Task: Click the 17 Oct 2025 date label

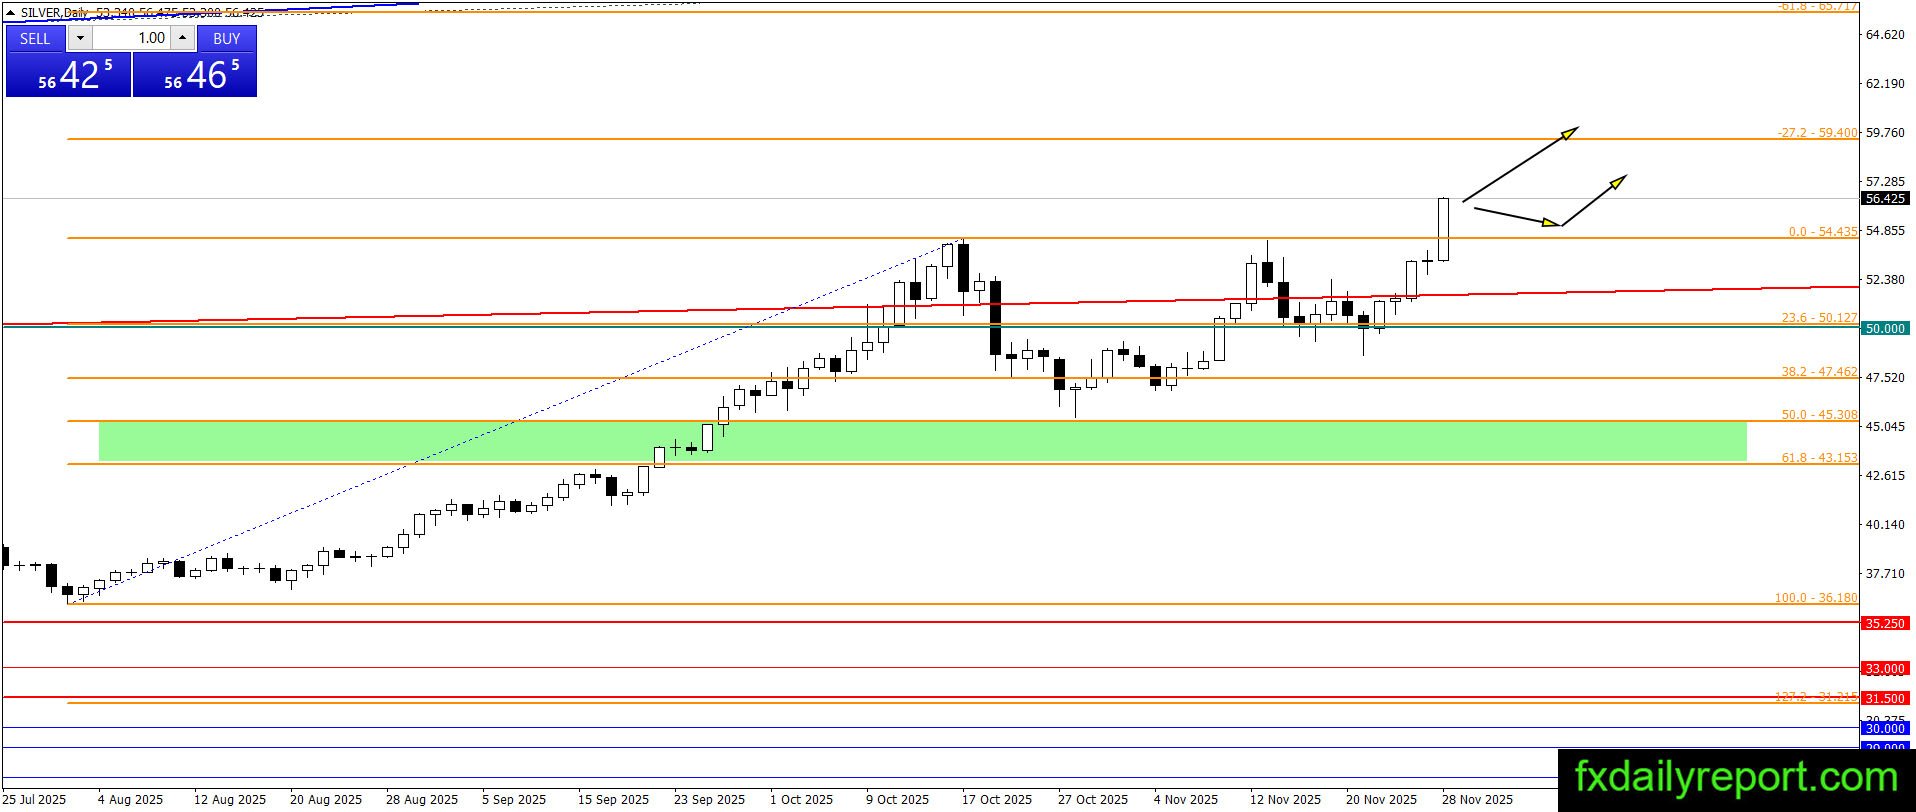Action: click(x=997, y=799)
